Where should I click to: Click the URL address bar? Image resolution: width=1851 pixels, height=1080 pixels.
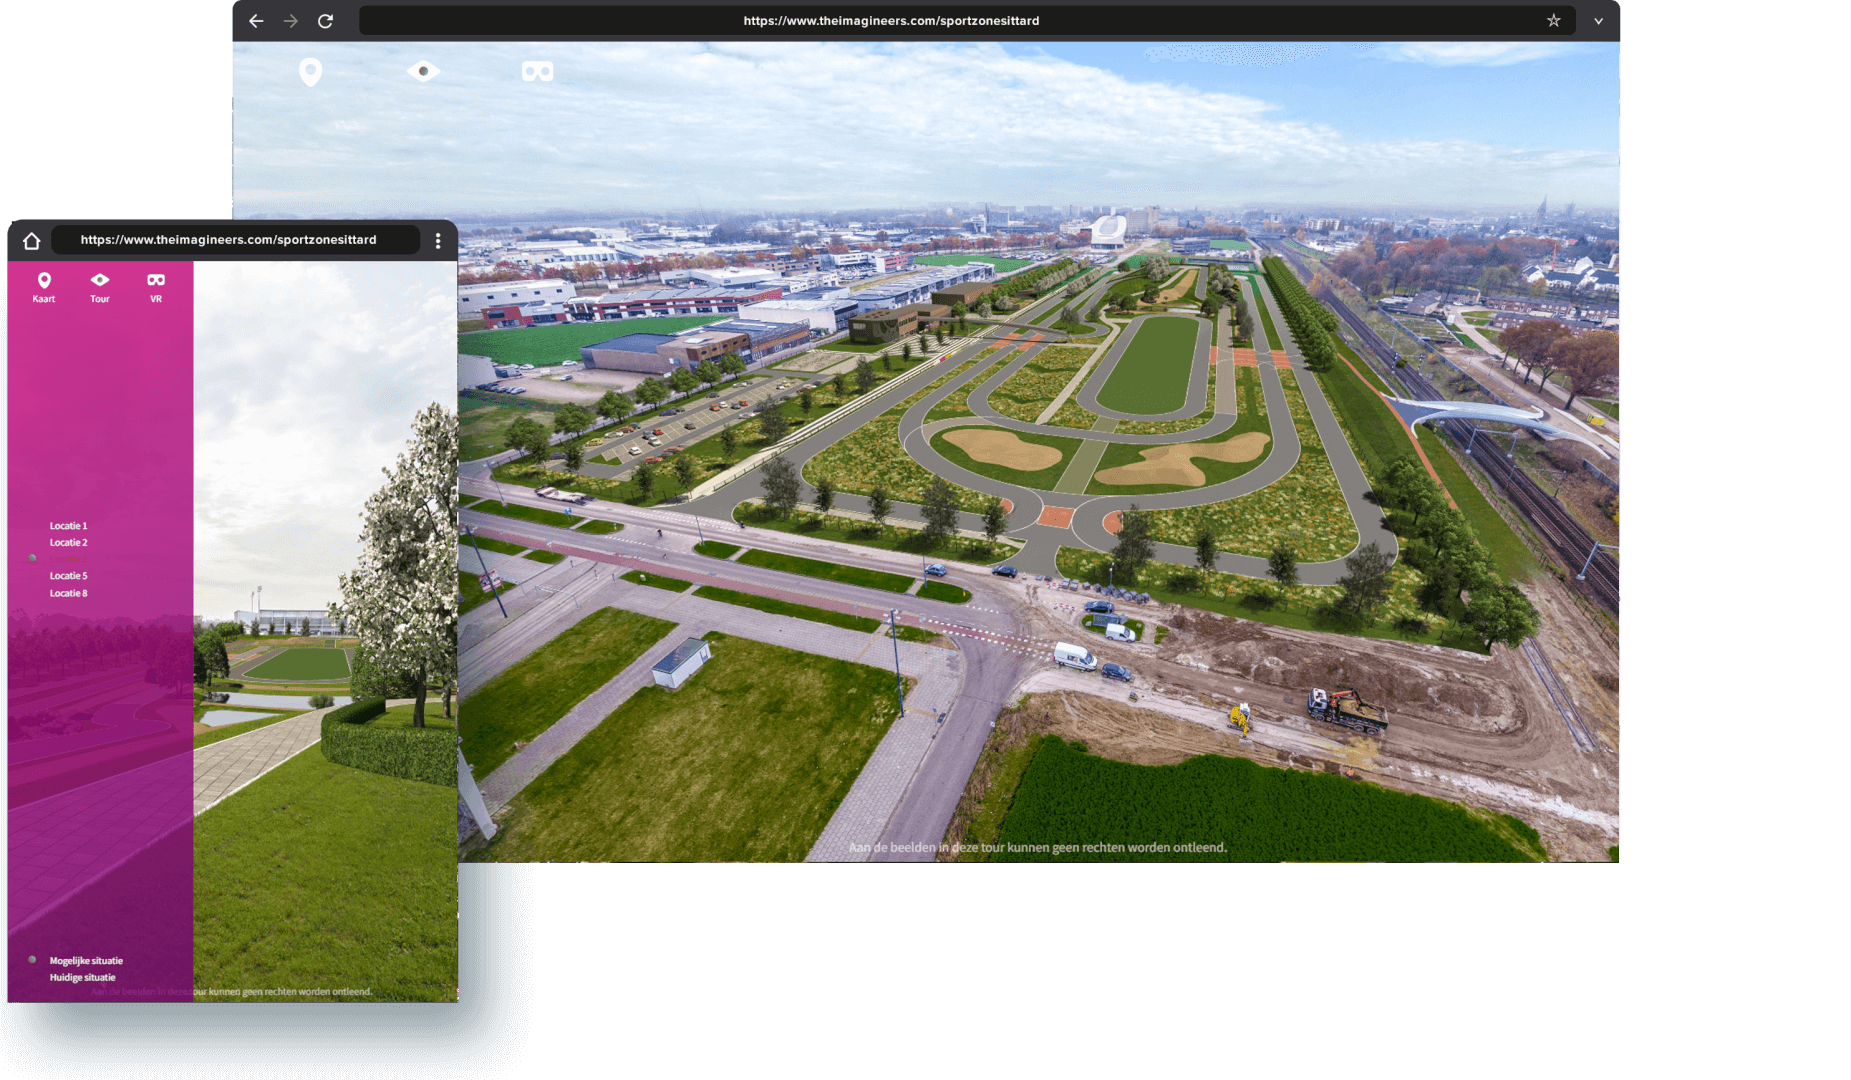click(x=890, y=20)
